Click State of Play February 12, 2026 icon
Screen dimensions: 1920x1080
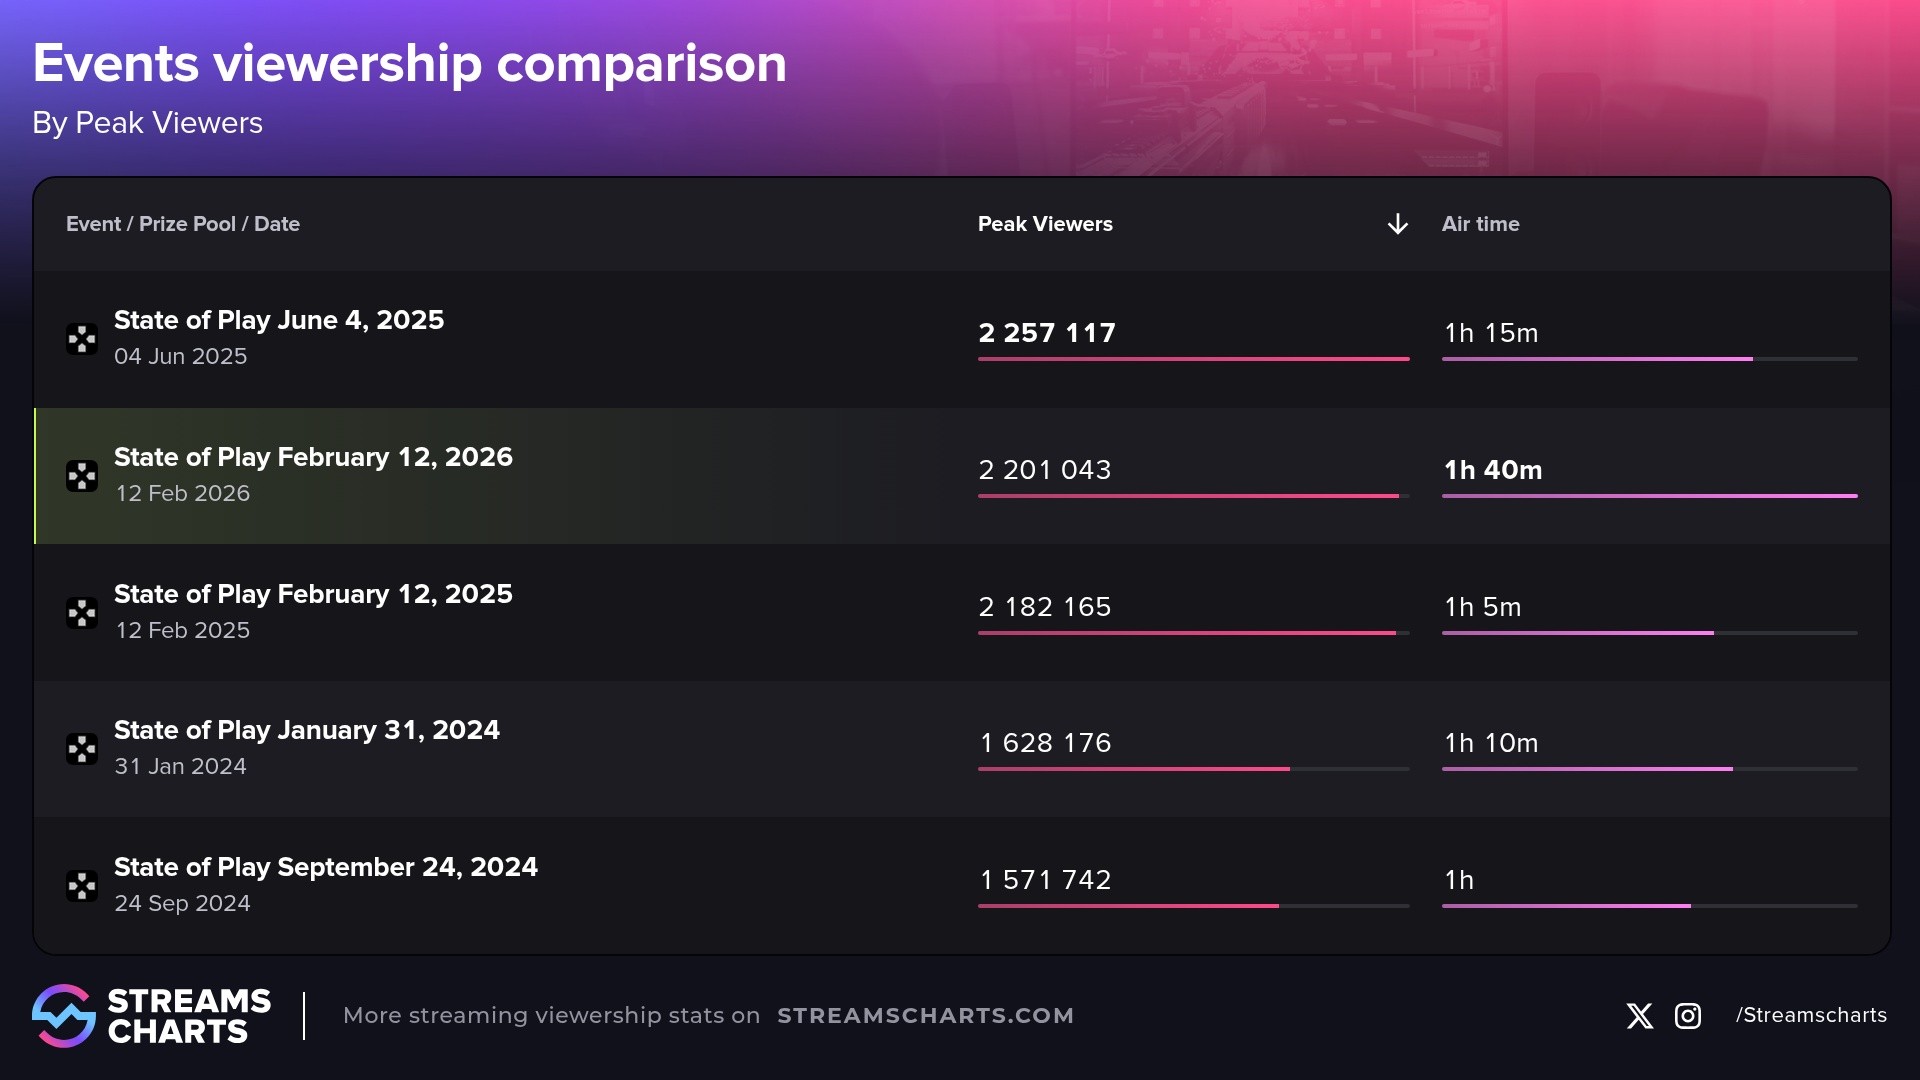pyautogui.click(x=82, y=476)
